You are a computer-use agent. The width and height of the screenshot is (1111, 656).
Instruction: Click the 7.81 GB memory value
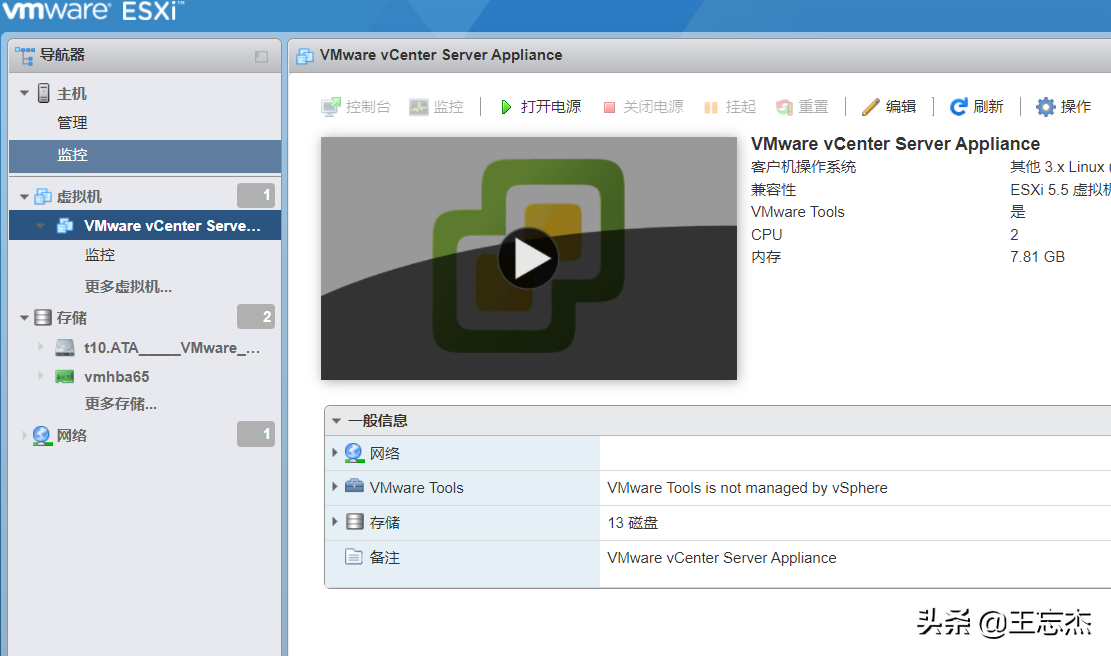pos(1037,257)
